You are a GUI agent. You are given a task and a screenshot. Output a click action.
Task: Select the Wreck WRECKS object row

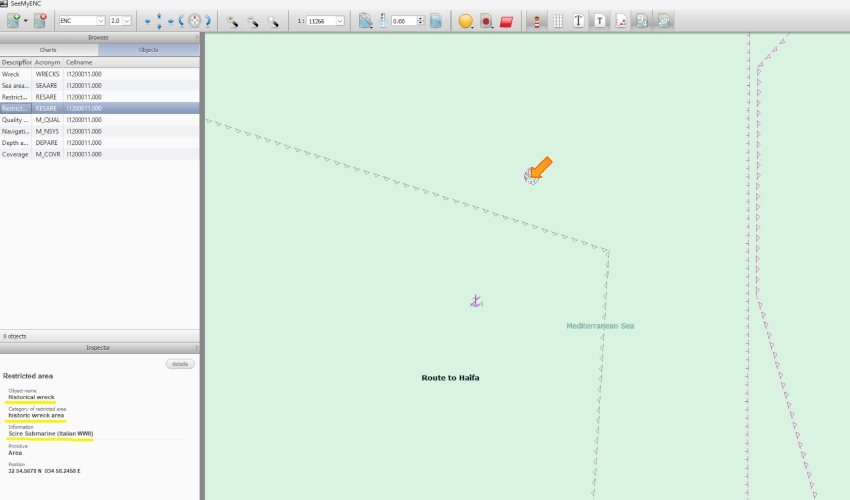(100, 74)
